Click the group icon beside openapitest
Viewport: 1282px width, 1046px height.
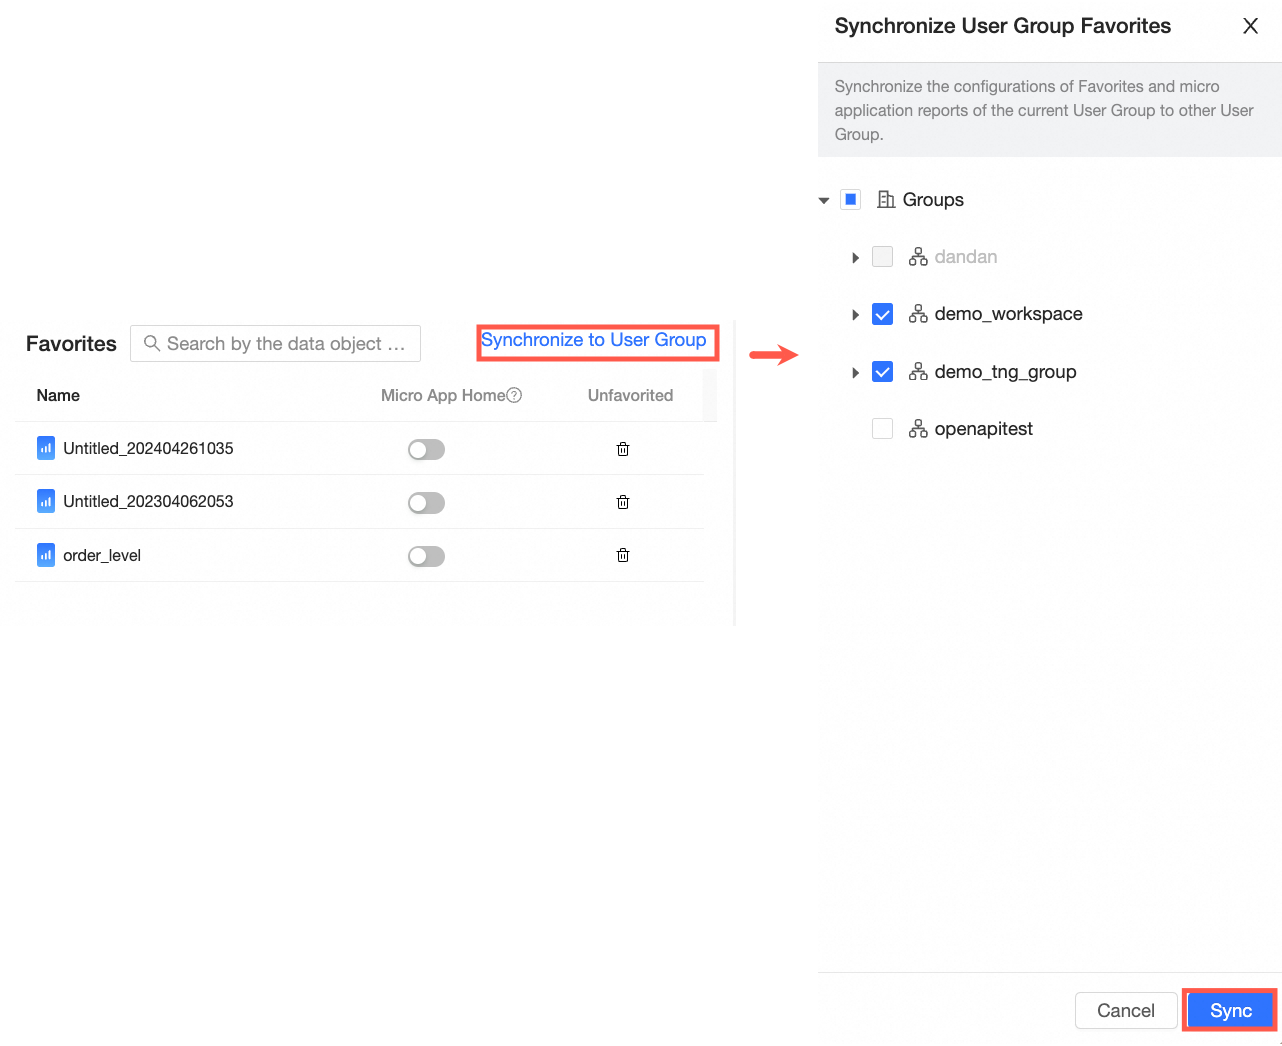coord(918,429)
